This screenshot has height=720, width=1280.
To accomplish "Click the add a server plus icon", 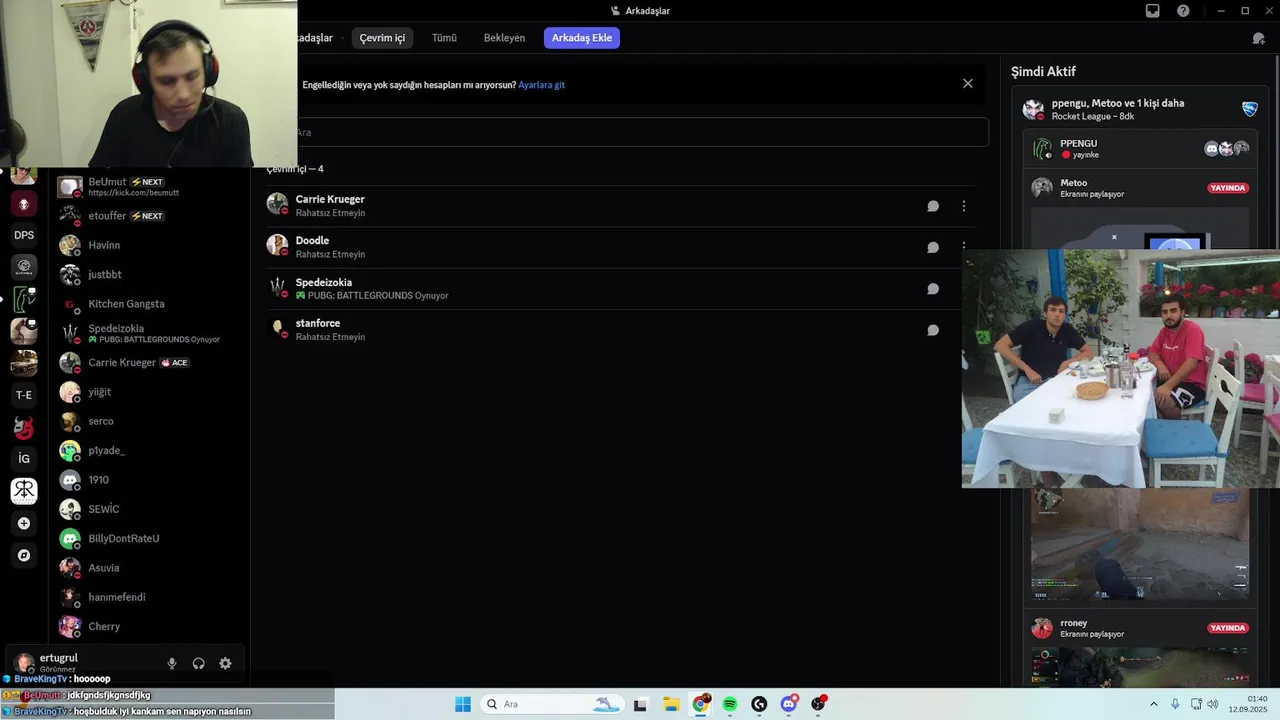I will click(x=24, y=523).
